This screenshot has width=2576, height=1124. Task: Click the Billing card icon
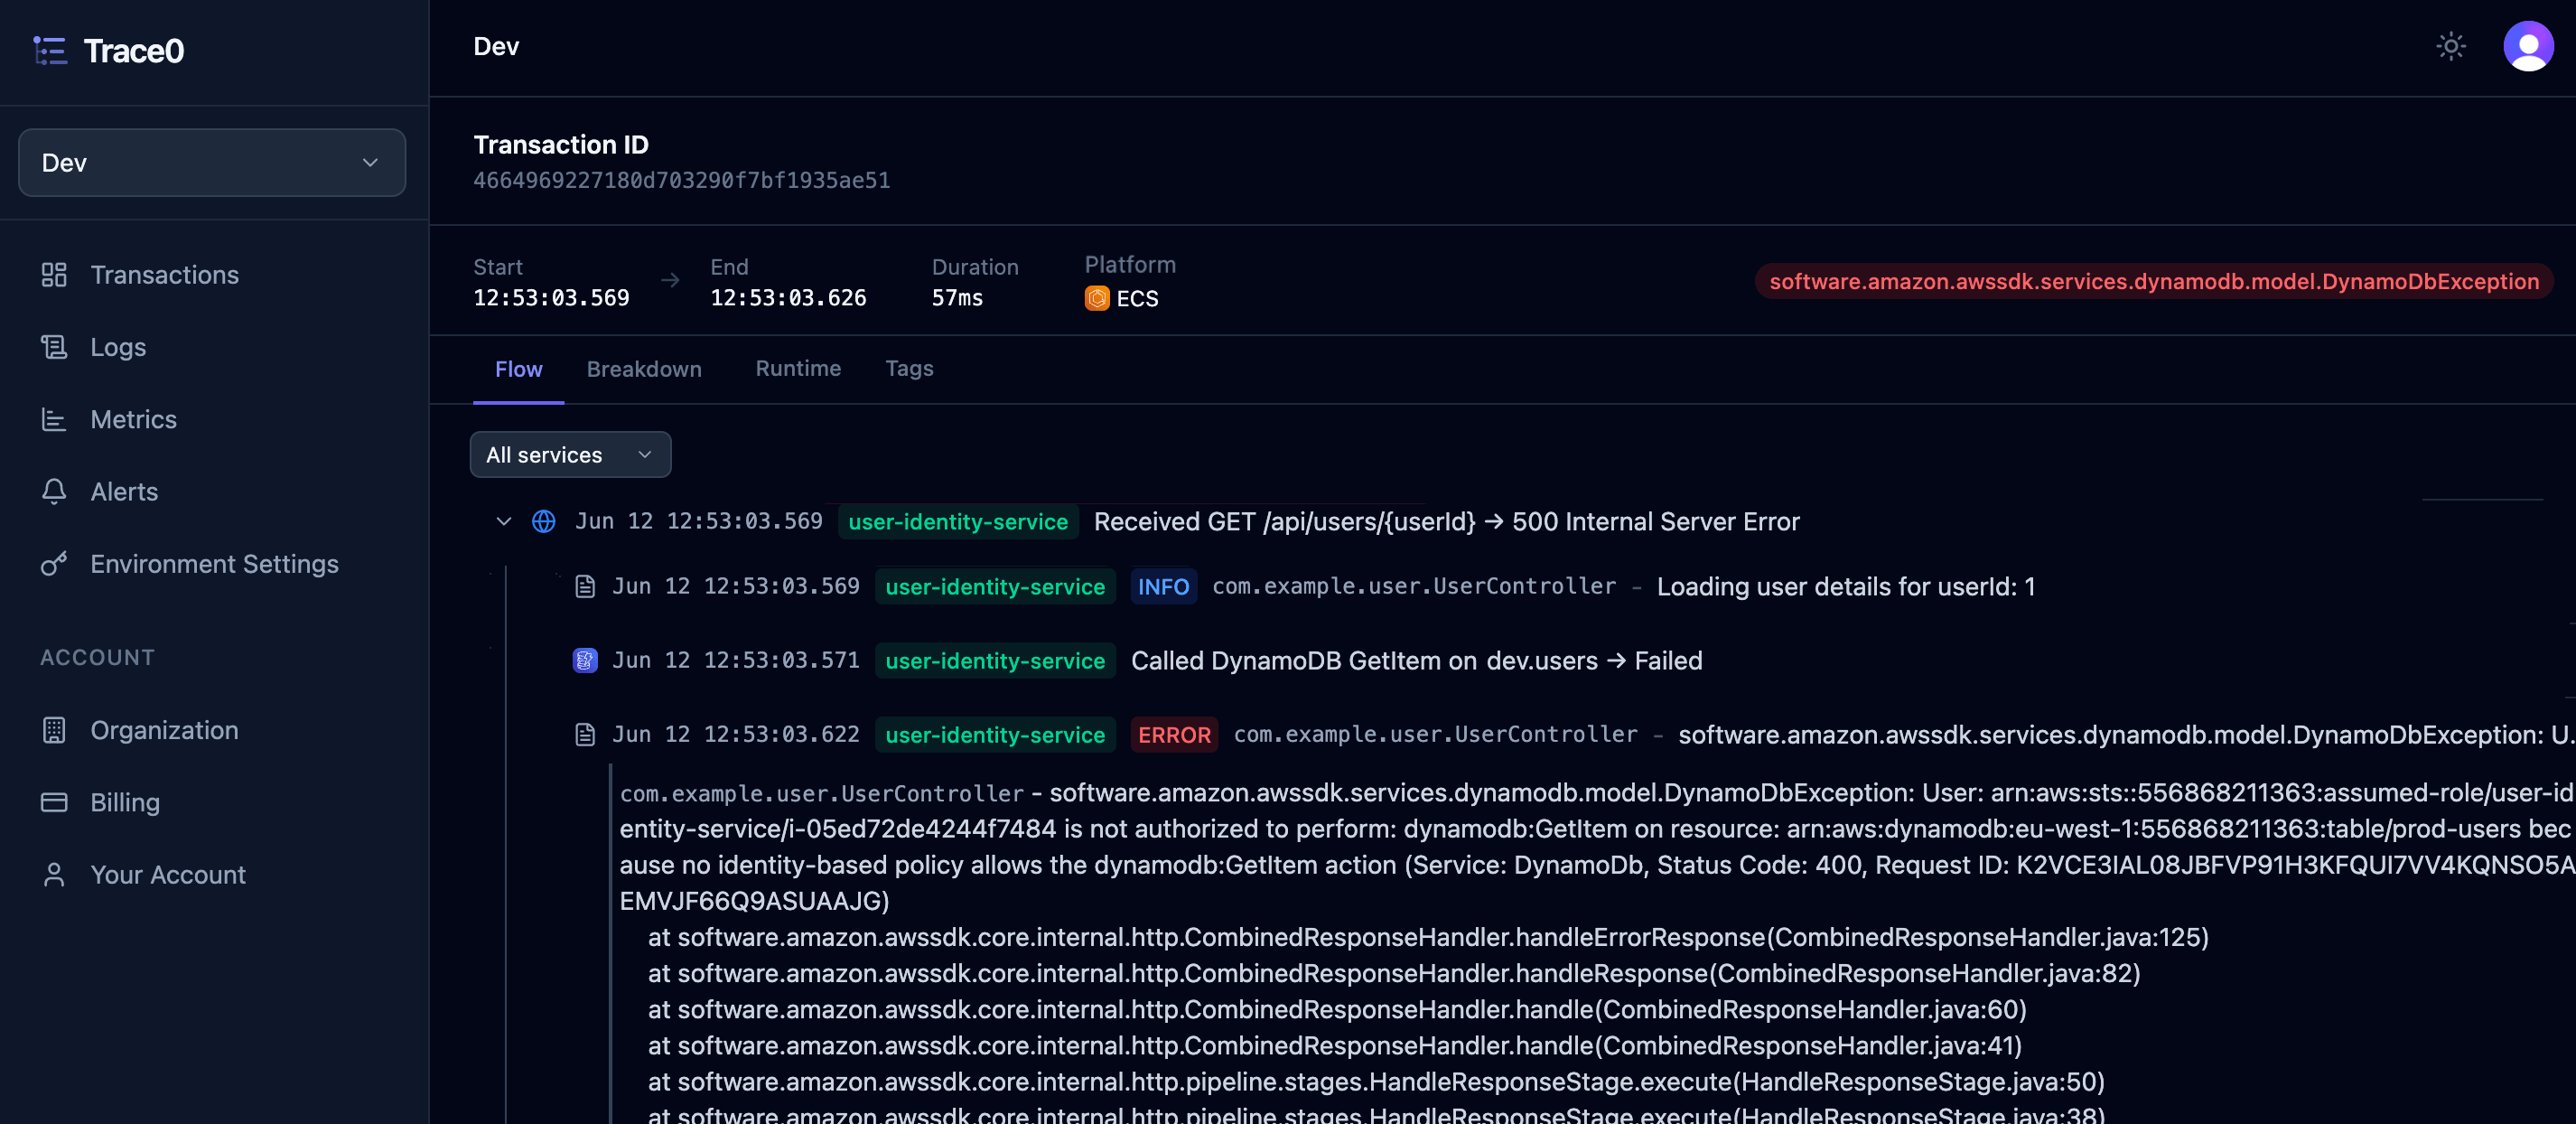coord(54,802)
